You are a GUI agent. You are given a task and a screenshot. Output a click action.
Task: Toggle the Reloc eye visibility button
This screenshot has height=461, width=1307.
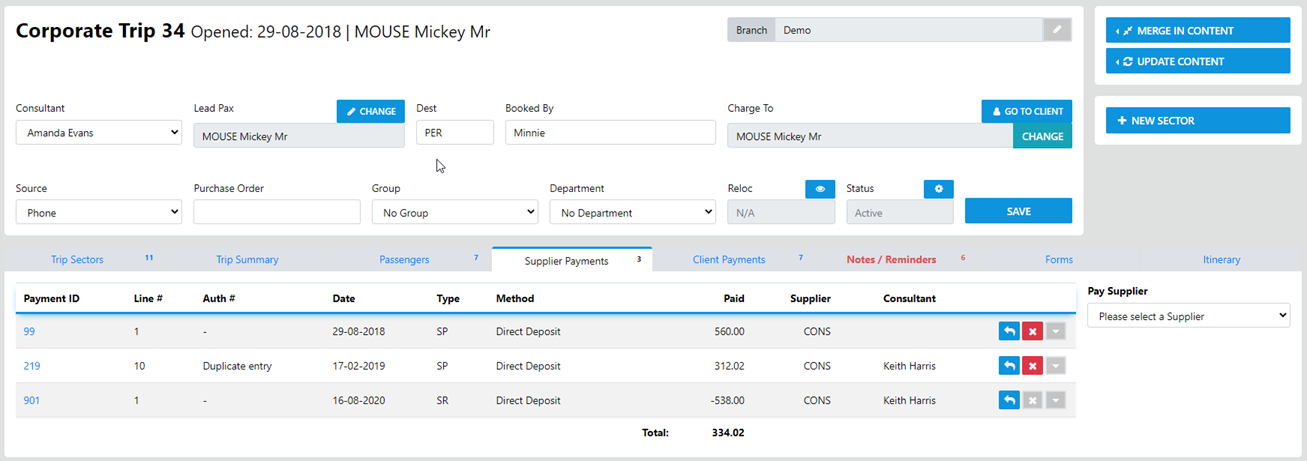(x=819, y=189)
